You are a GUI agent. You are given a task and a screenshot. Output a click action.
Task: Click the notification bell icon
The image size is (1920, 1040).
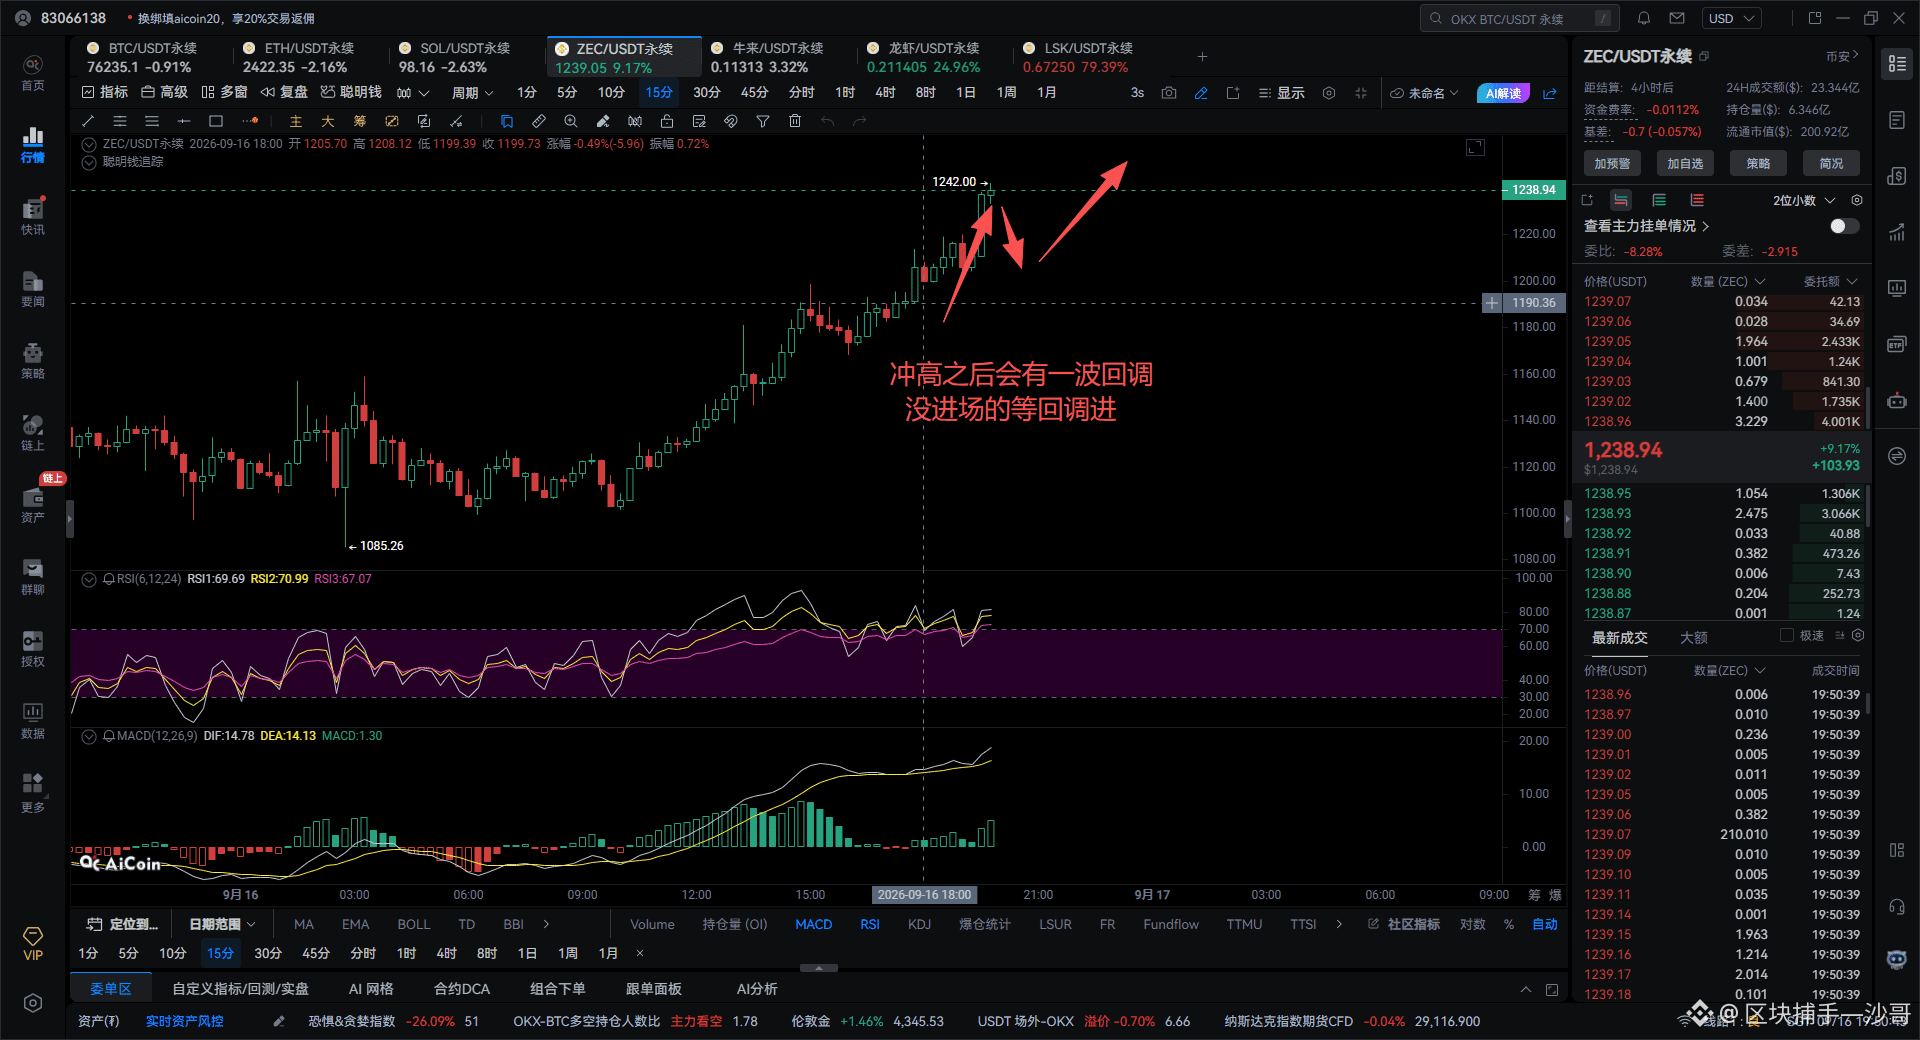coord(1644,18)
